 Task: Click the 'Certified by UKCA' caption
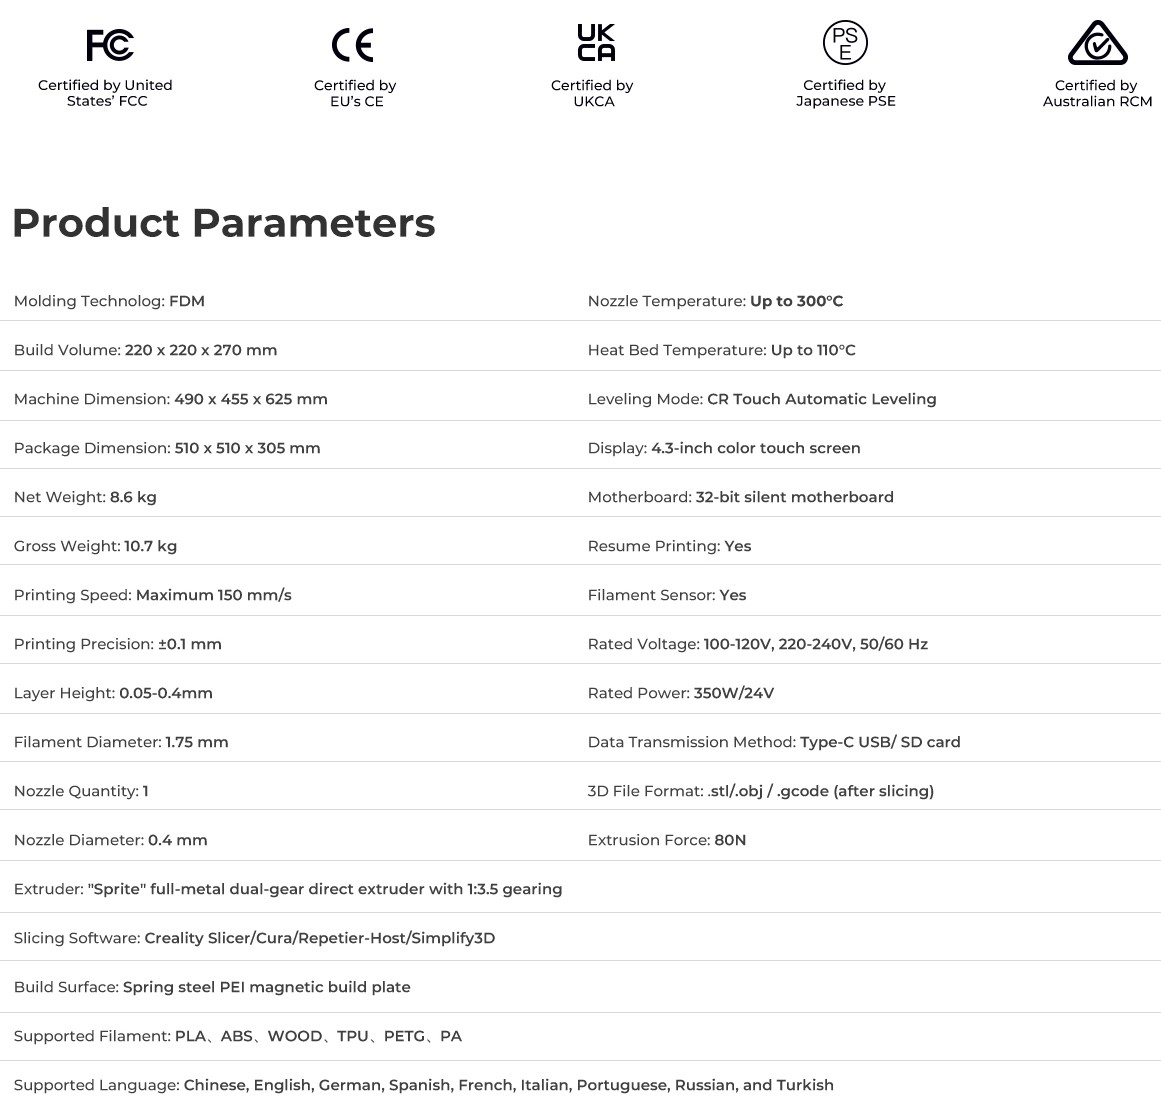click(592, 93)
